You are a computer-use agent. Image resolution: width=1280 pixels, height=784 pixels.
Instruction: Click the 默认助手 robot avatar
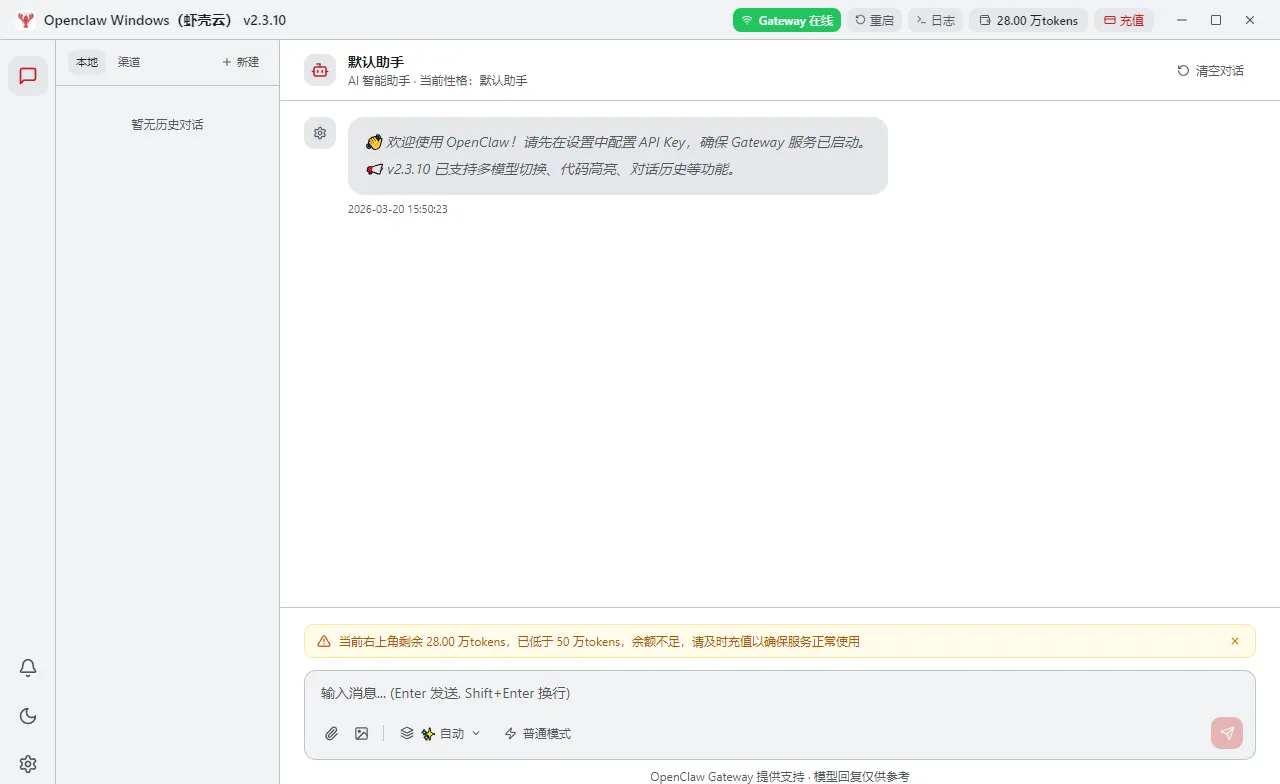tap(320, 70)
